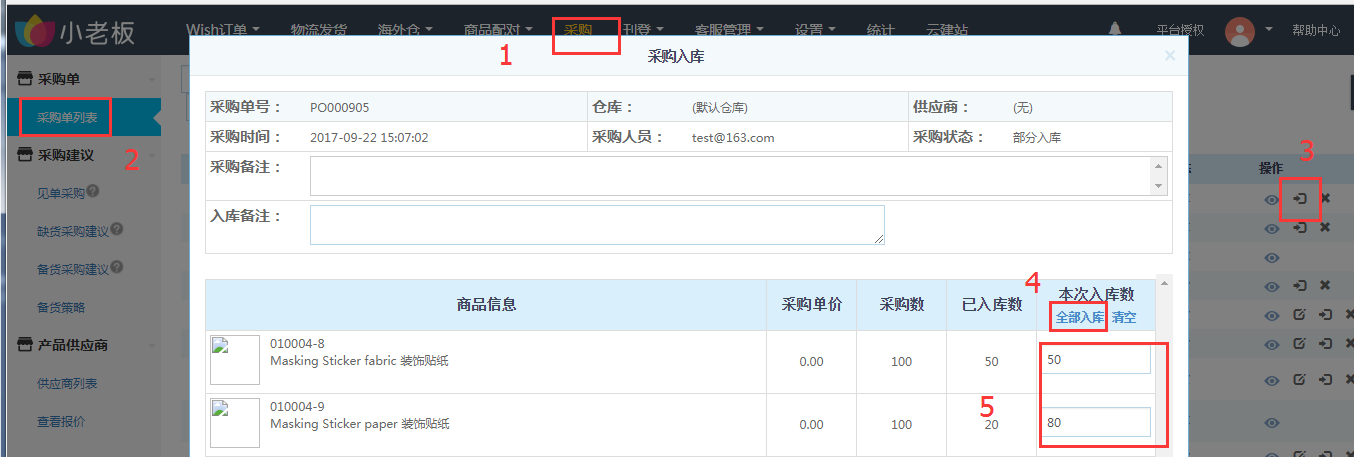
Task: Click the 本次入库数 field showing 80
Action: [x=1095, y=422]
